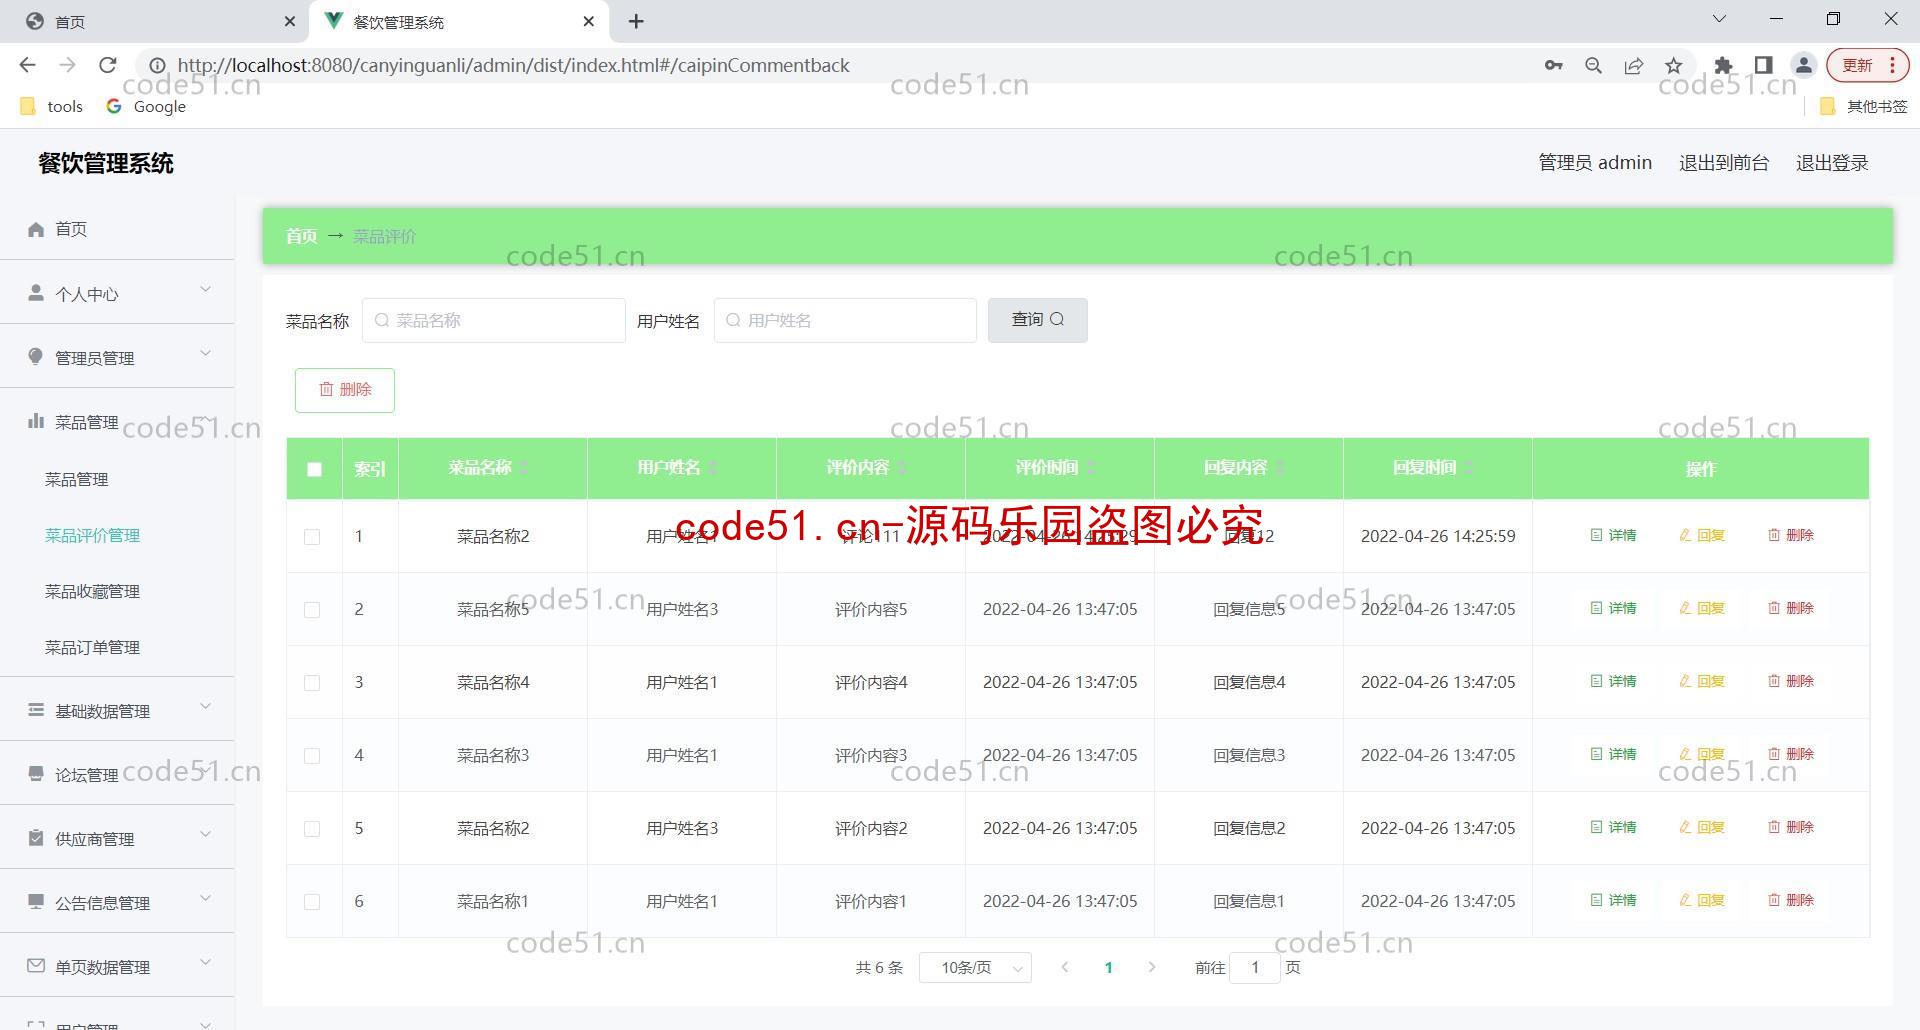Image resolution: width=1920 pixels, height=1030 pixels.
Task: Click the monitor icon beside 公告信息管理
Action: [36, 902]
